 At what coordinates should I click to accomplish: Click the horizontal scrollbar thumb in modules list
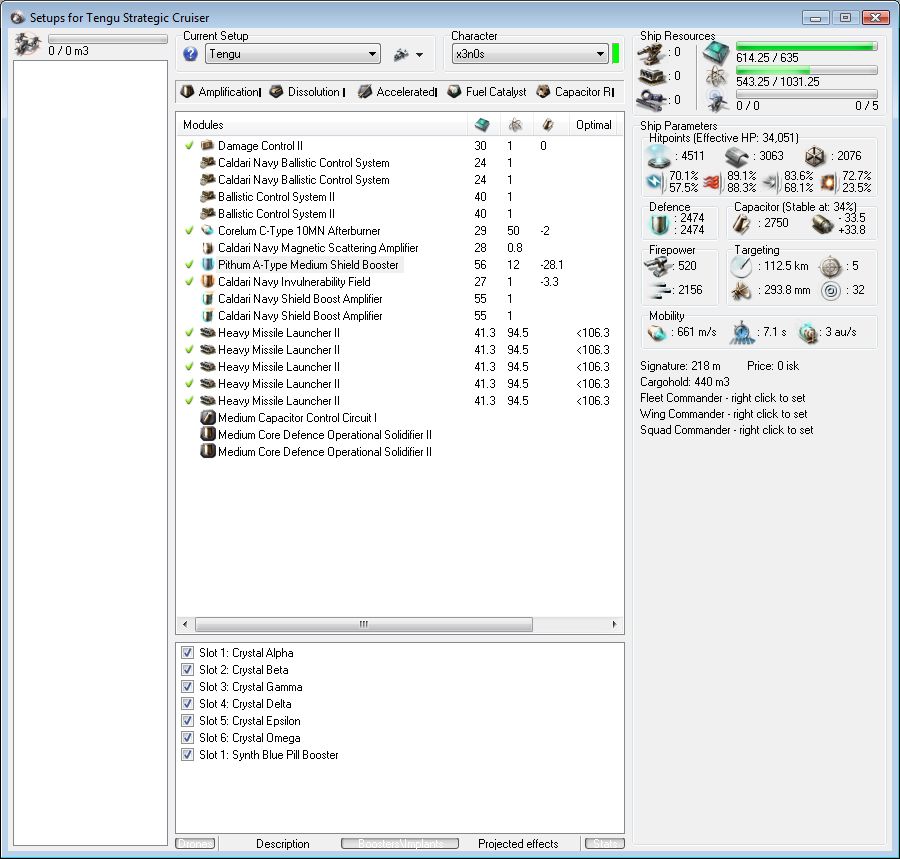tap(364, 624)
